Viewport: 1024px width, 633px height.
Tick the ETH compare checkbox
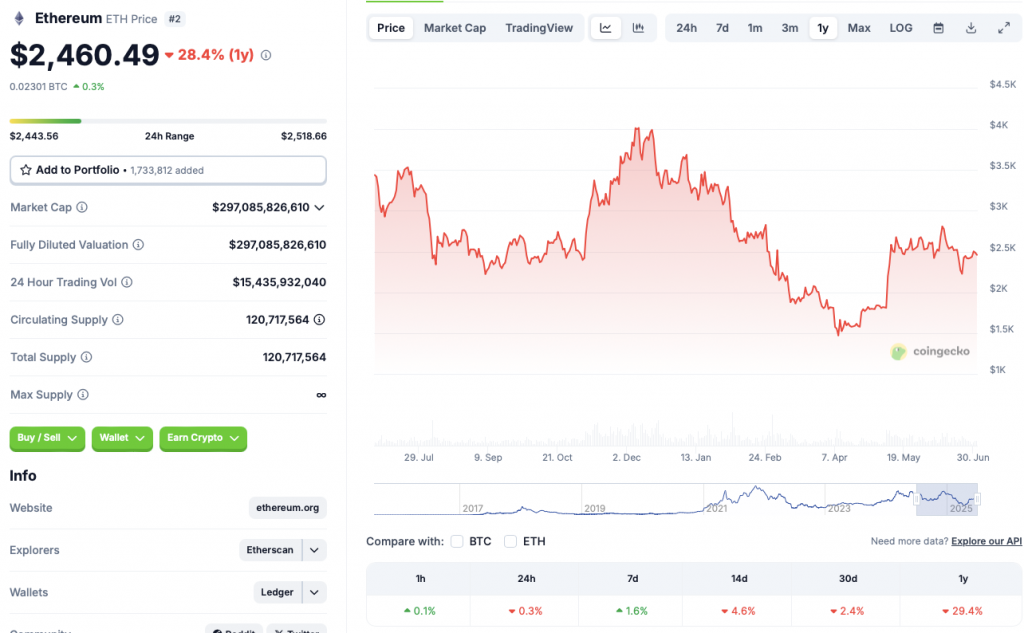[511, 542]
